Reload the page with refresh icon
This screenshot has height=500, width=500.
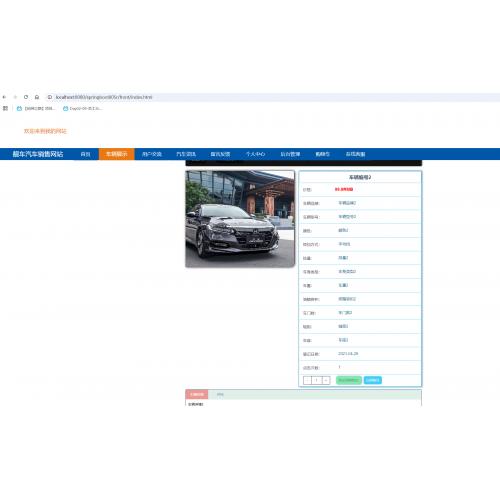[x=26, y=97]
